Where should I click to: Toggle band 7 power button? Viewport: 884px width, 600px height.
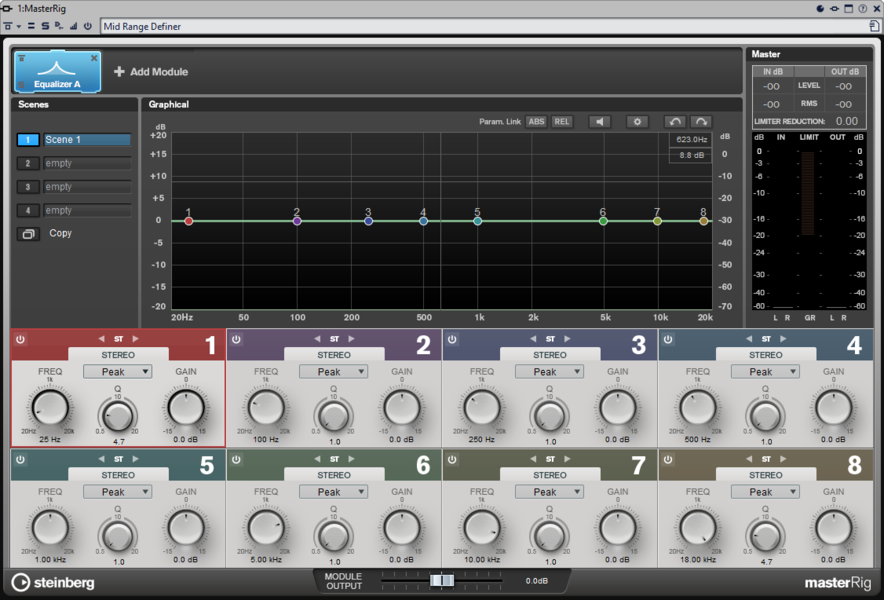[x=452, y=460]
